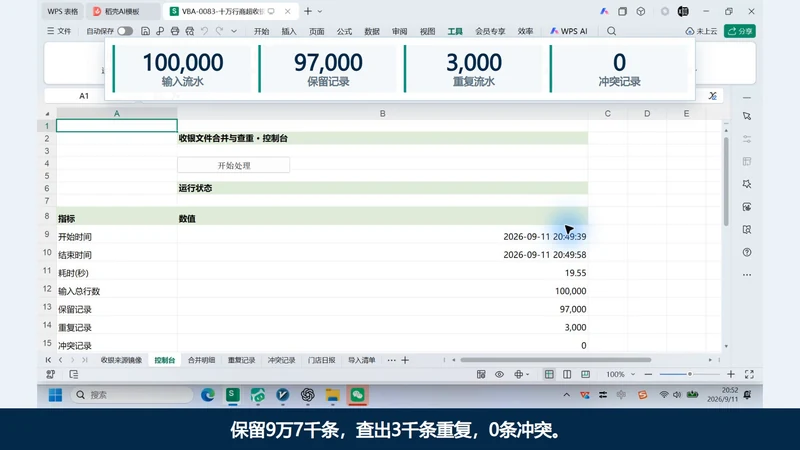800x450 pixels.
Task: Open the 页面 ribbon tab
Action: pos(316,31)
